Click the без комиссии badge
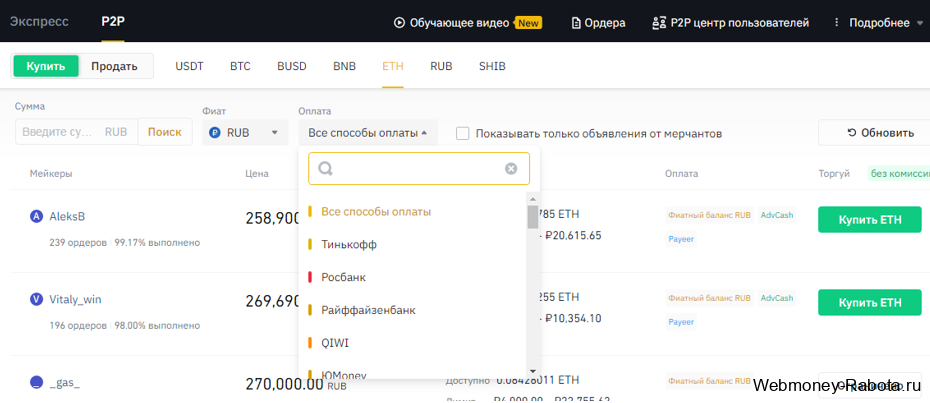 (898, 173)
